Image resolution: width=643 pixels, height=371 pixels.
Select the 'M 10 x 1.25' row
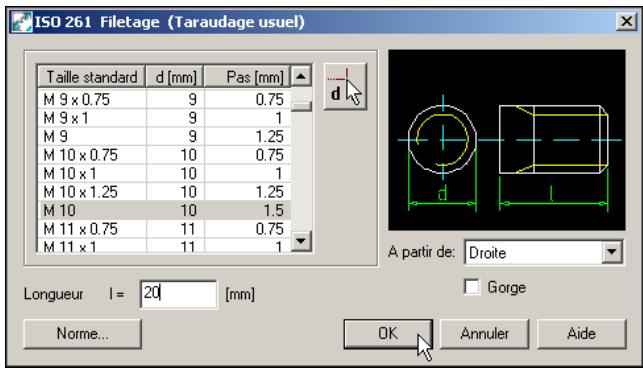point(164,192)
